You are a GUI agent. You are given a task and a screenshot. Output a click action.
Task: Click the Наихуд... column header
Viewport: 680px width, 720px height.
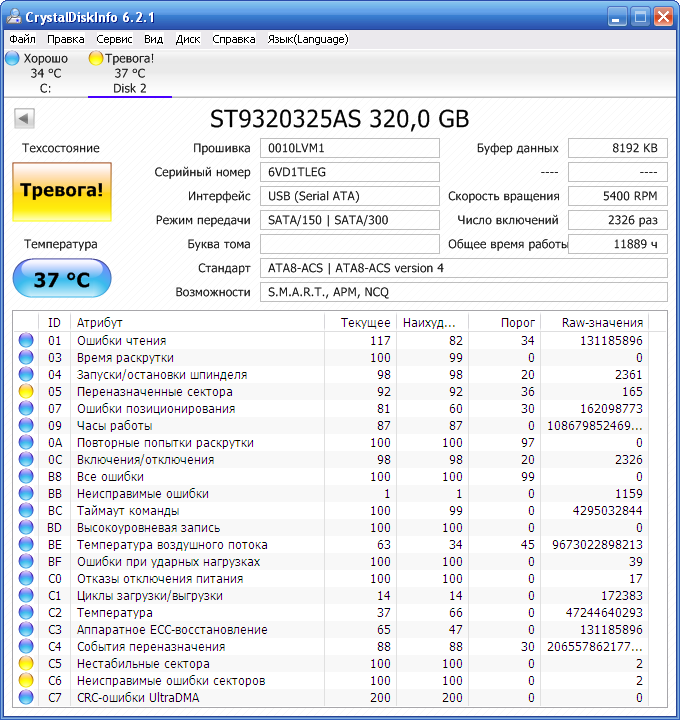(x=433, y=322)
